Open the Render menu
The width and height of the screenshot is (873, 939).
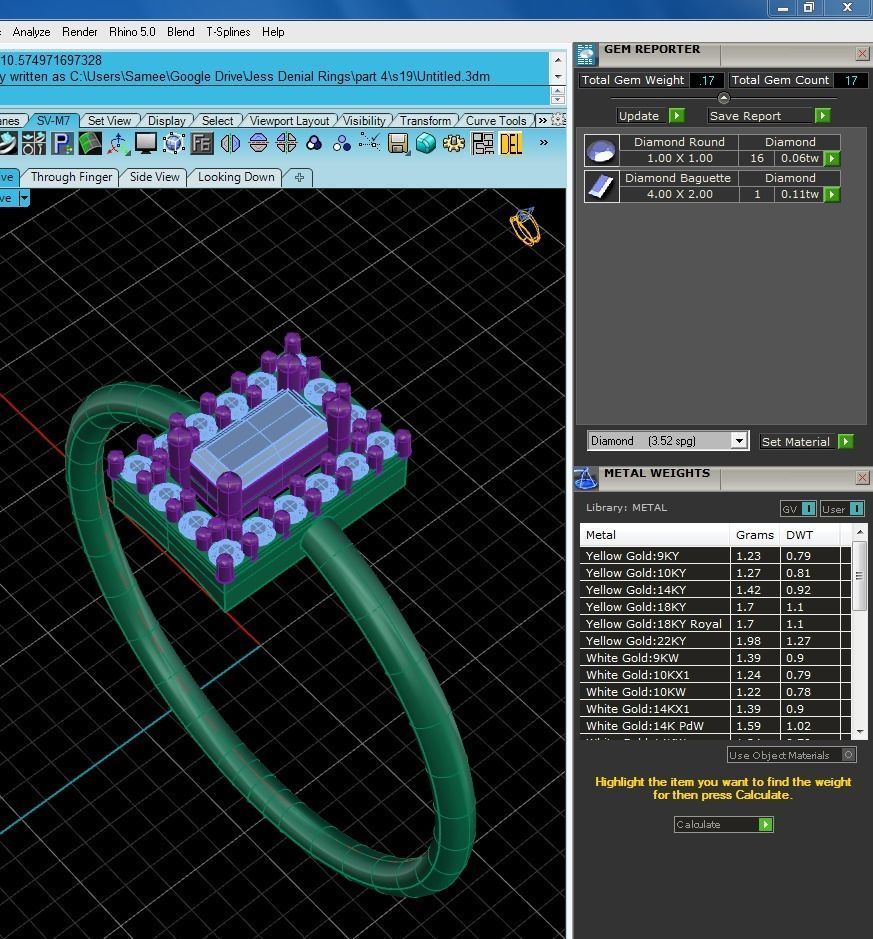[80, 32]
